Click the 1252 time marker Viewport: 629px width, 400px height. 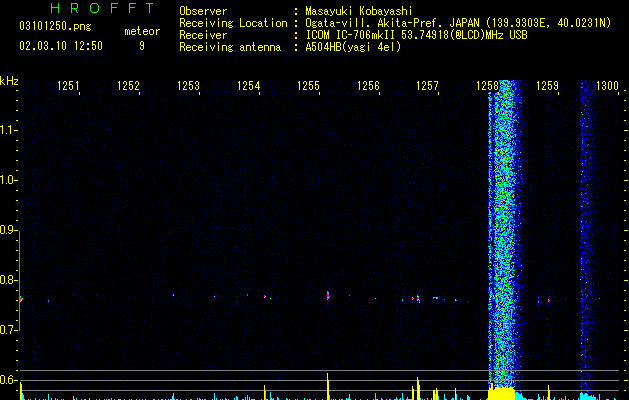coord(128,86)
